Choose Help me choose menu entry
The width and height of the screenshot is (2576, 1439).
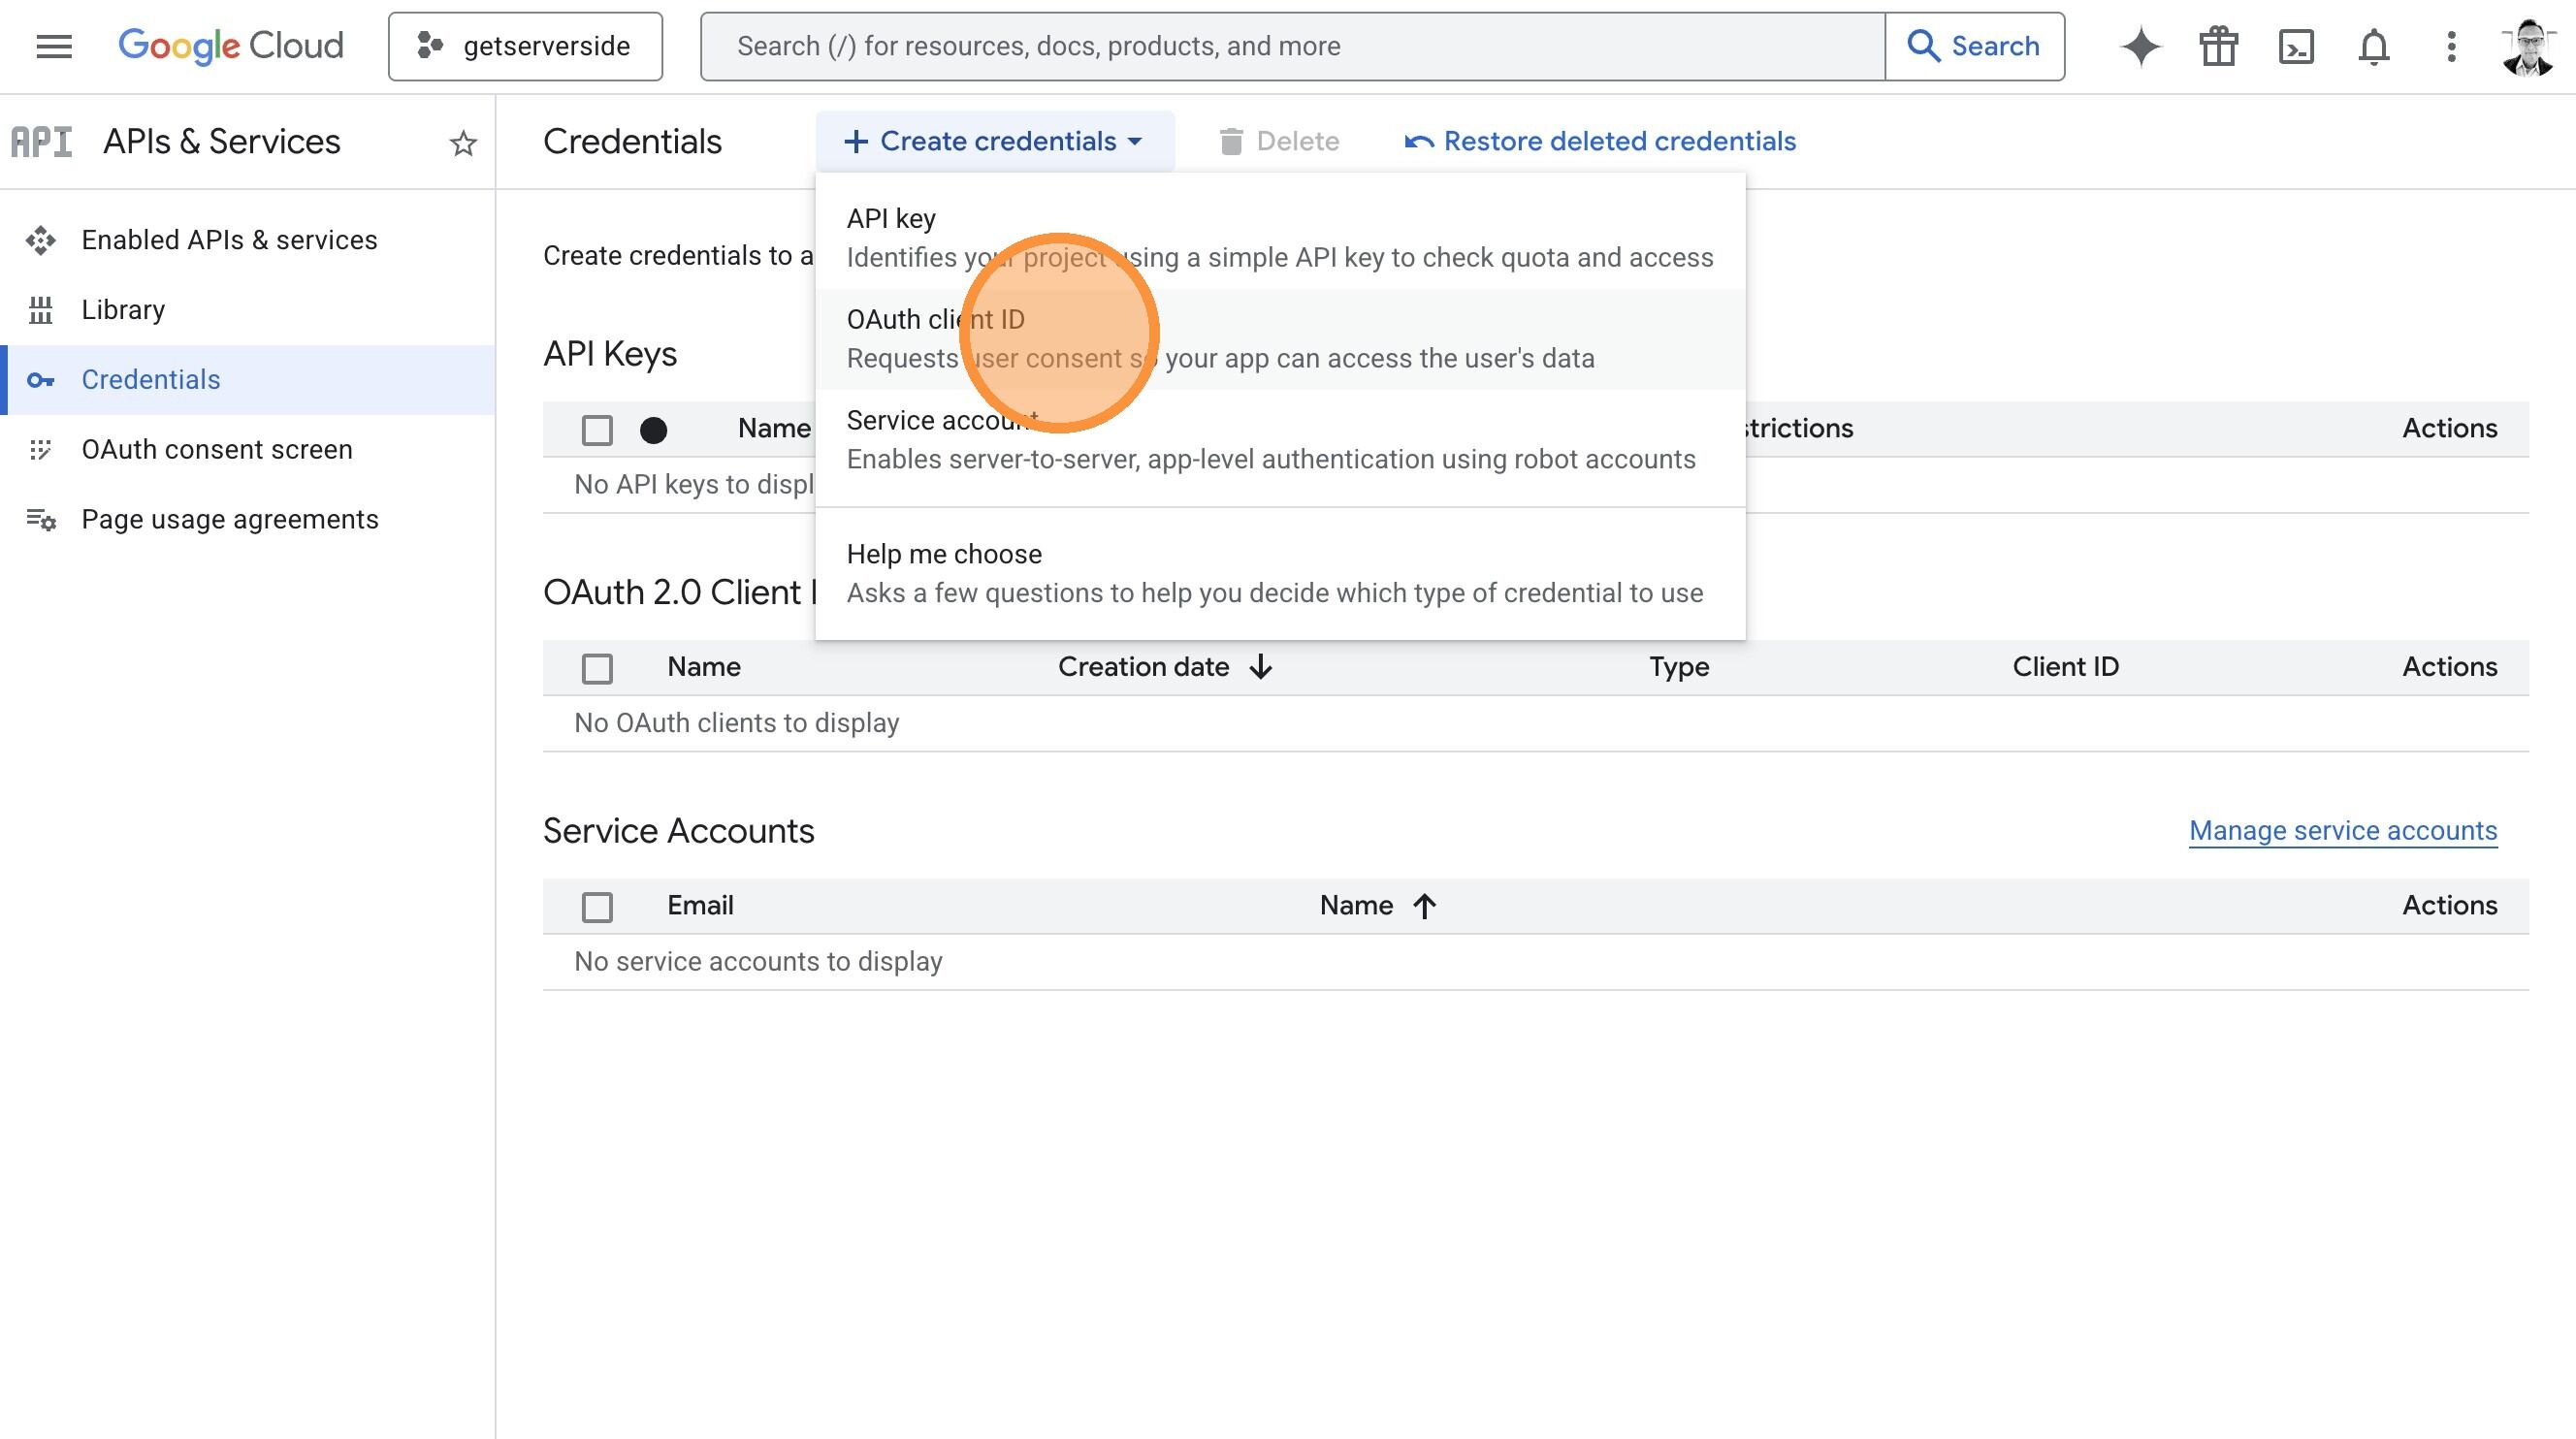click(943, 554)
